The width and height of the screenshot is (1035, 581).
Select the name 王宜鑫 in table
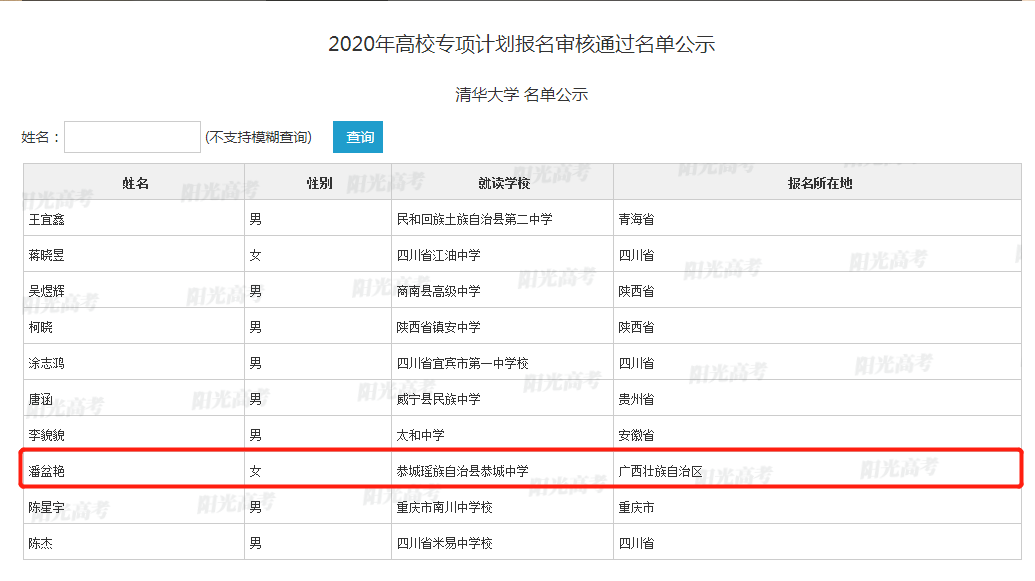pyautogui.click(x=47, y=219)
